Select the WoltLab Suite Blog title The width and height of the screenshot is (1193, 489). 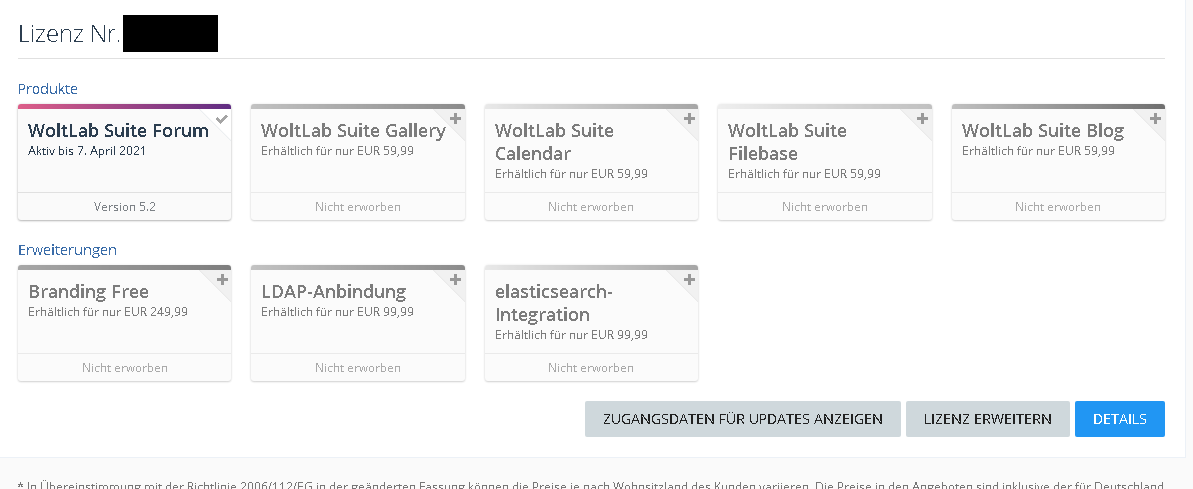(x=1042, y=131)
